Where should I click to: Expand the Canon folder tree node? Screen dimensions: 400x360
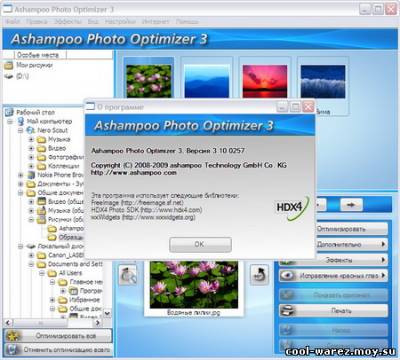(31, 255)
